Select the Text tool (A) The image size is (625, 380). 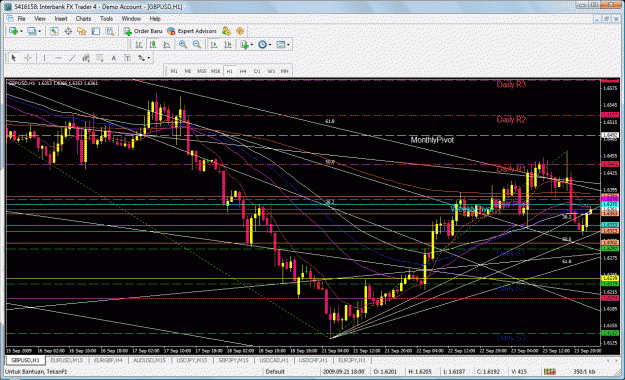114,58
